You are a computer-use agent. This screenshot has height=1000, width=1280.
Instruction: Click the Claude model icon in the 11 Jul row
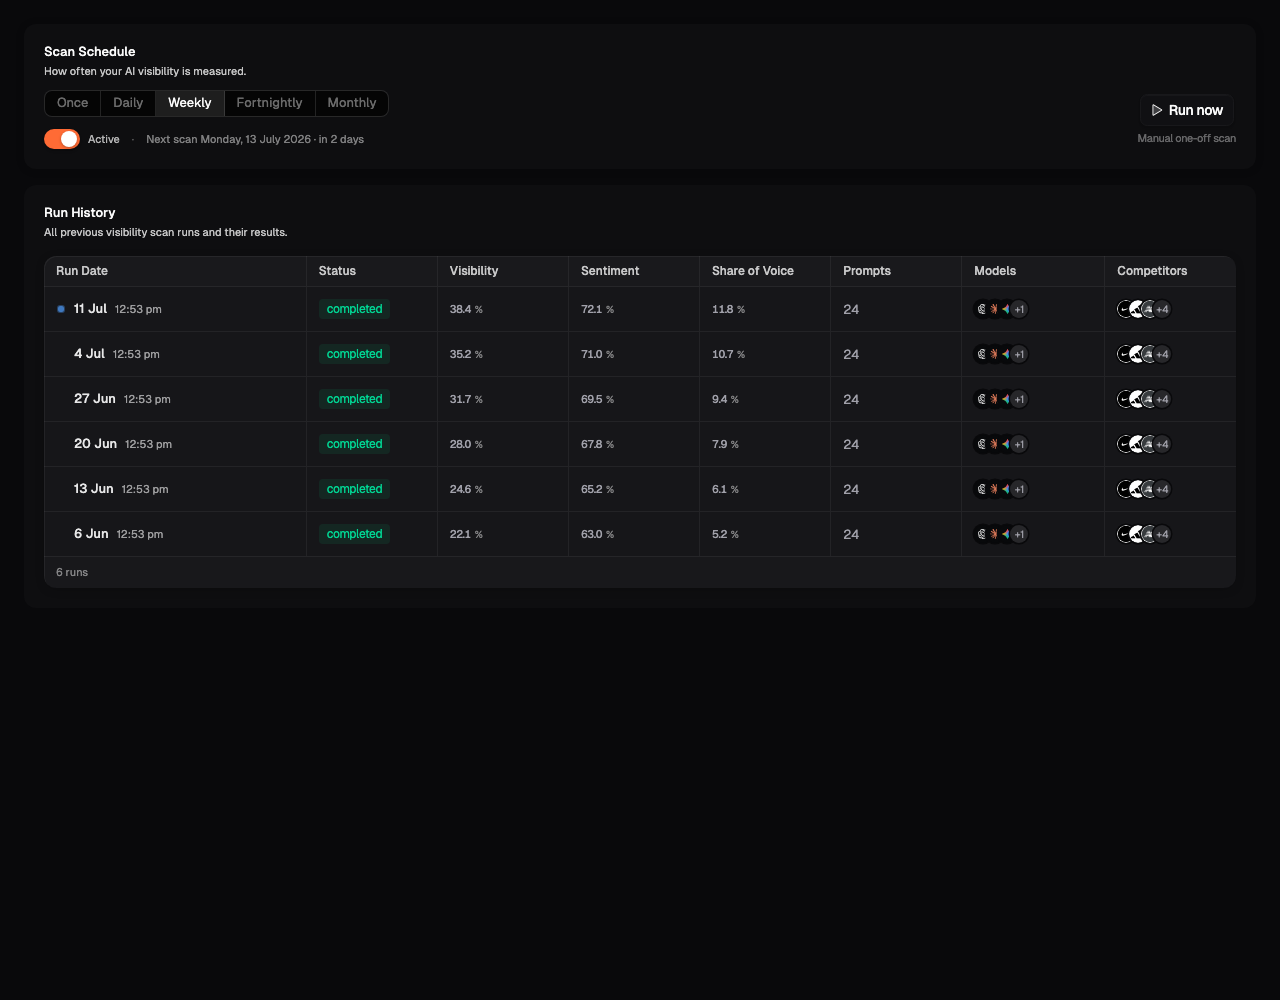pyautogui.click(x=994, y=310)
